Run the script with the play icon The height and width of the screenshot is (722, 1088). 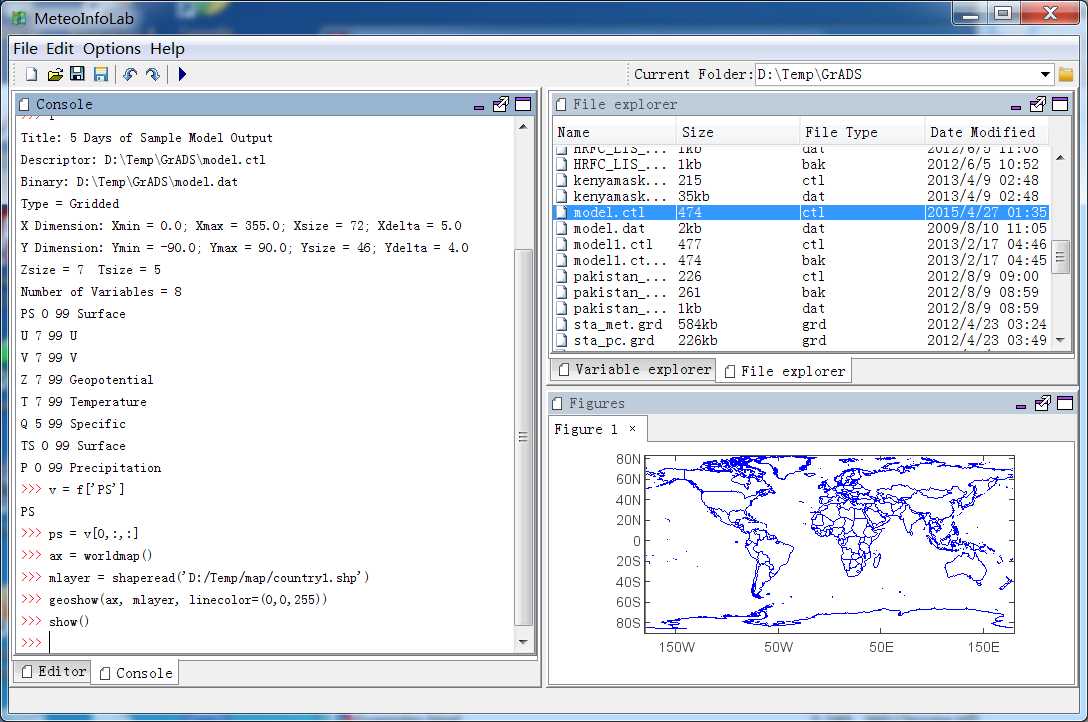182,74
